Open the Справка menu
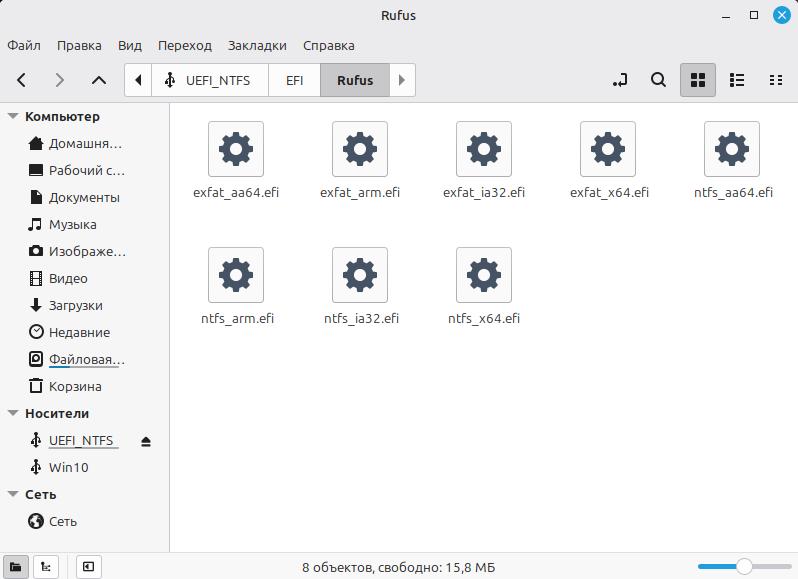This screenshot has width=798, height=579. point(329,45)
